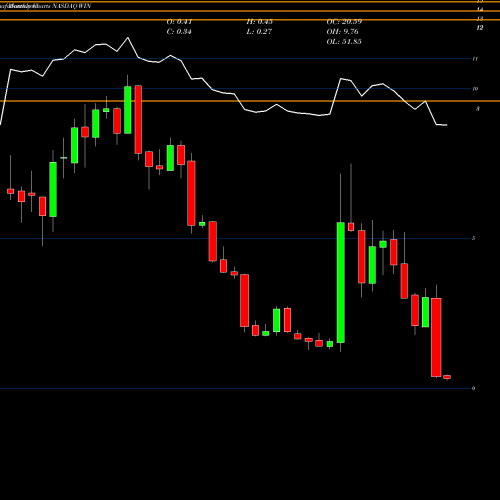The height and width of the screenshot is (500, 500).
Task: Select the 'OH: 9.76' reading
Action: [x=343, y=32]
